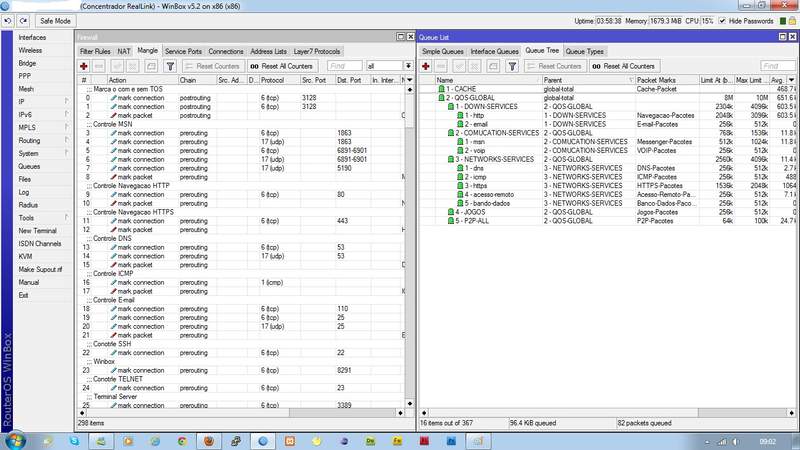Open the filter funnel in the Queue List window
The width and height of the screenshot is (800, 450).
pyautogui.click(x=512, y=66)
